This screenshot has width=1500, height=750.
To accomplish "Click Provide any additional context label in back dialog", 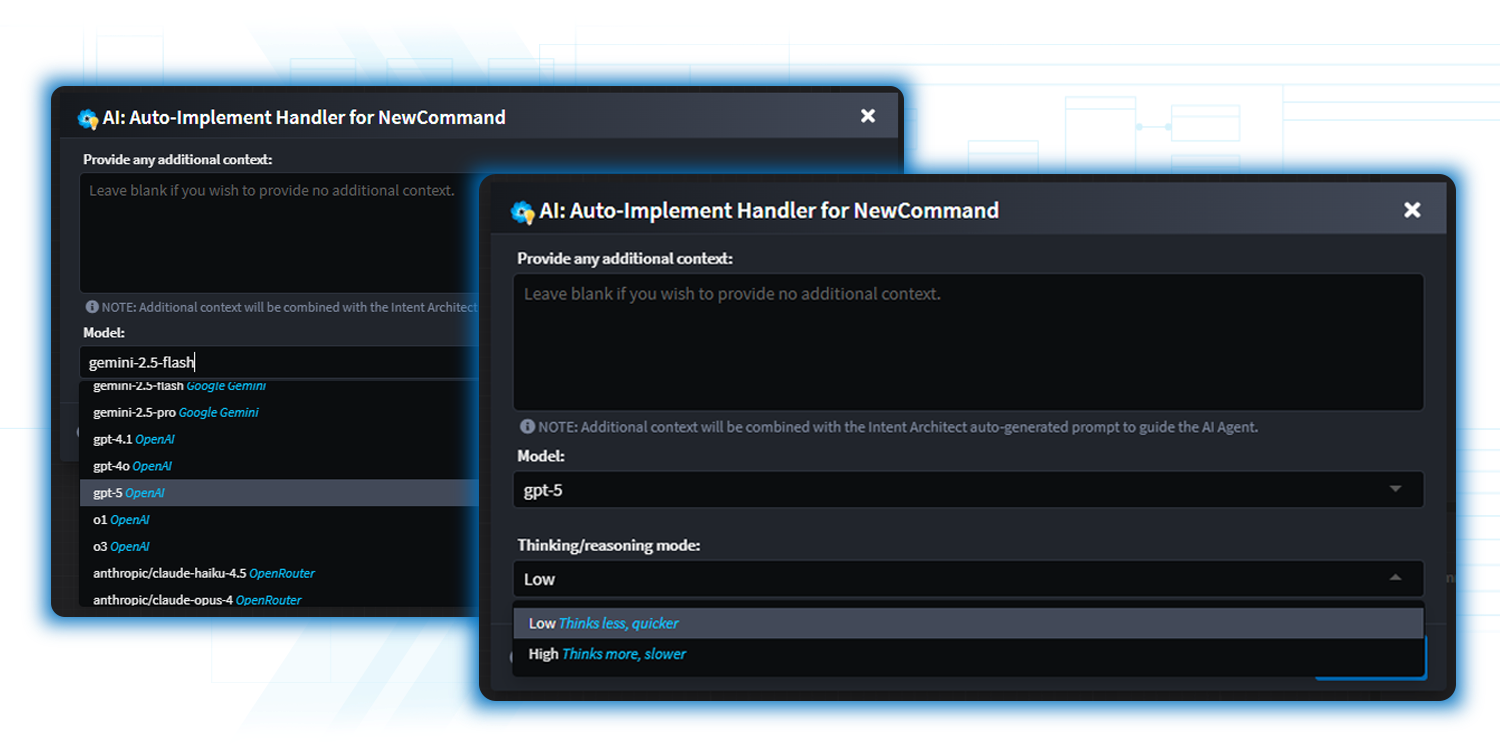I will tap(178, 159).
